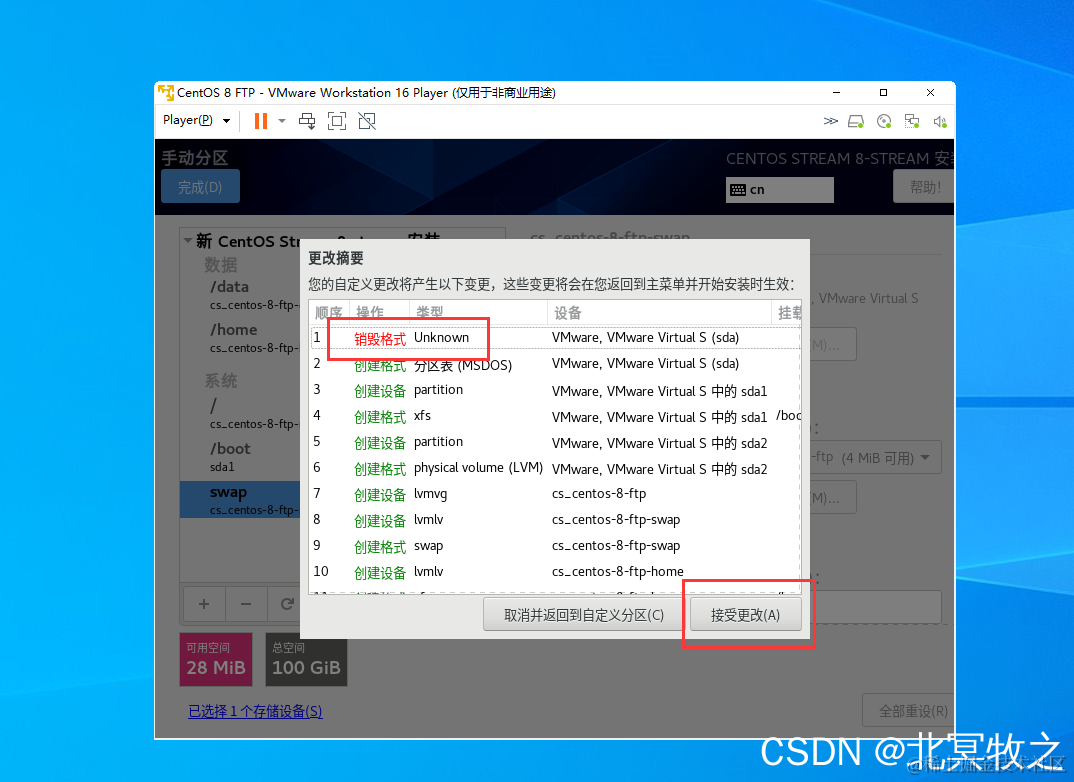The image size is (1074, 782).
Task: Select row 10 lvmlv cs_centos-8-ftp-home
Action: 555,572
